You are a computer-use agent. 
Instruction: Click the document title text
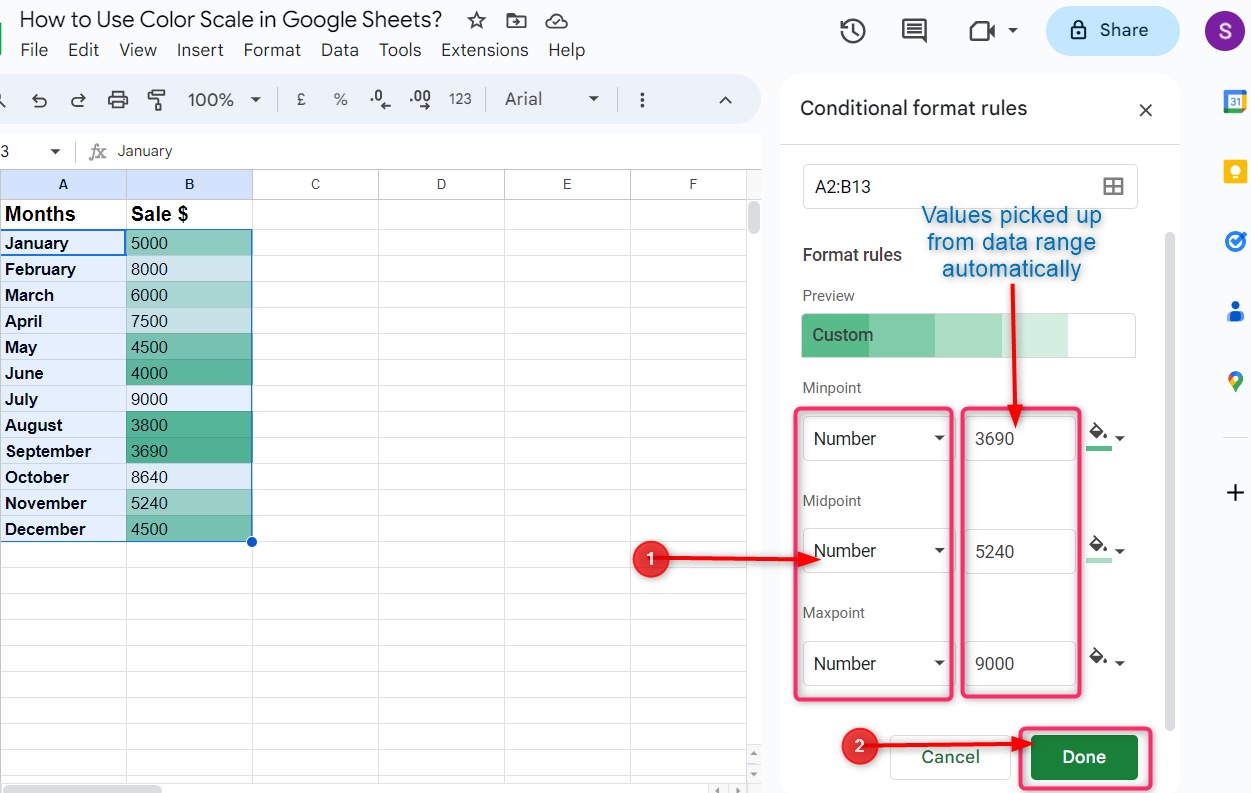coord(231,20)
